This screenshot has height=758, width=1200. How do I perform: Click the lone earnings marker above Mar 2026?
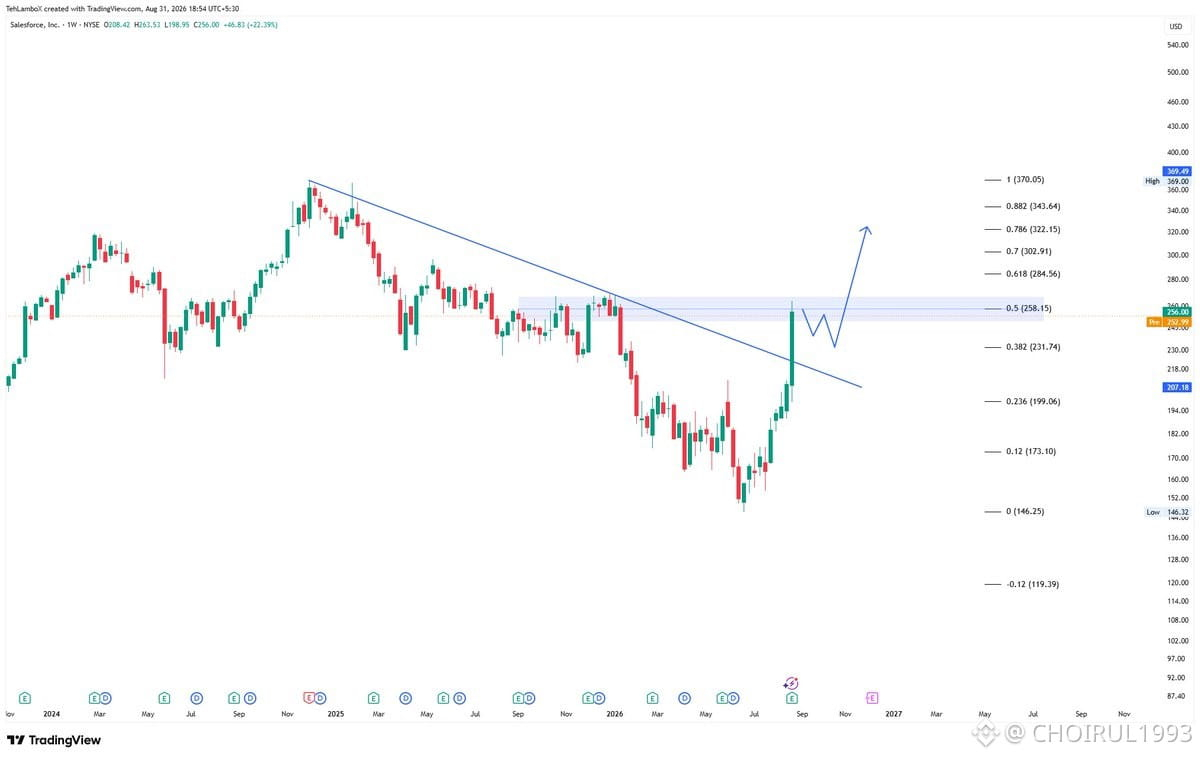pyautogui.click(x=652, y=698)
